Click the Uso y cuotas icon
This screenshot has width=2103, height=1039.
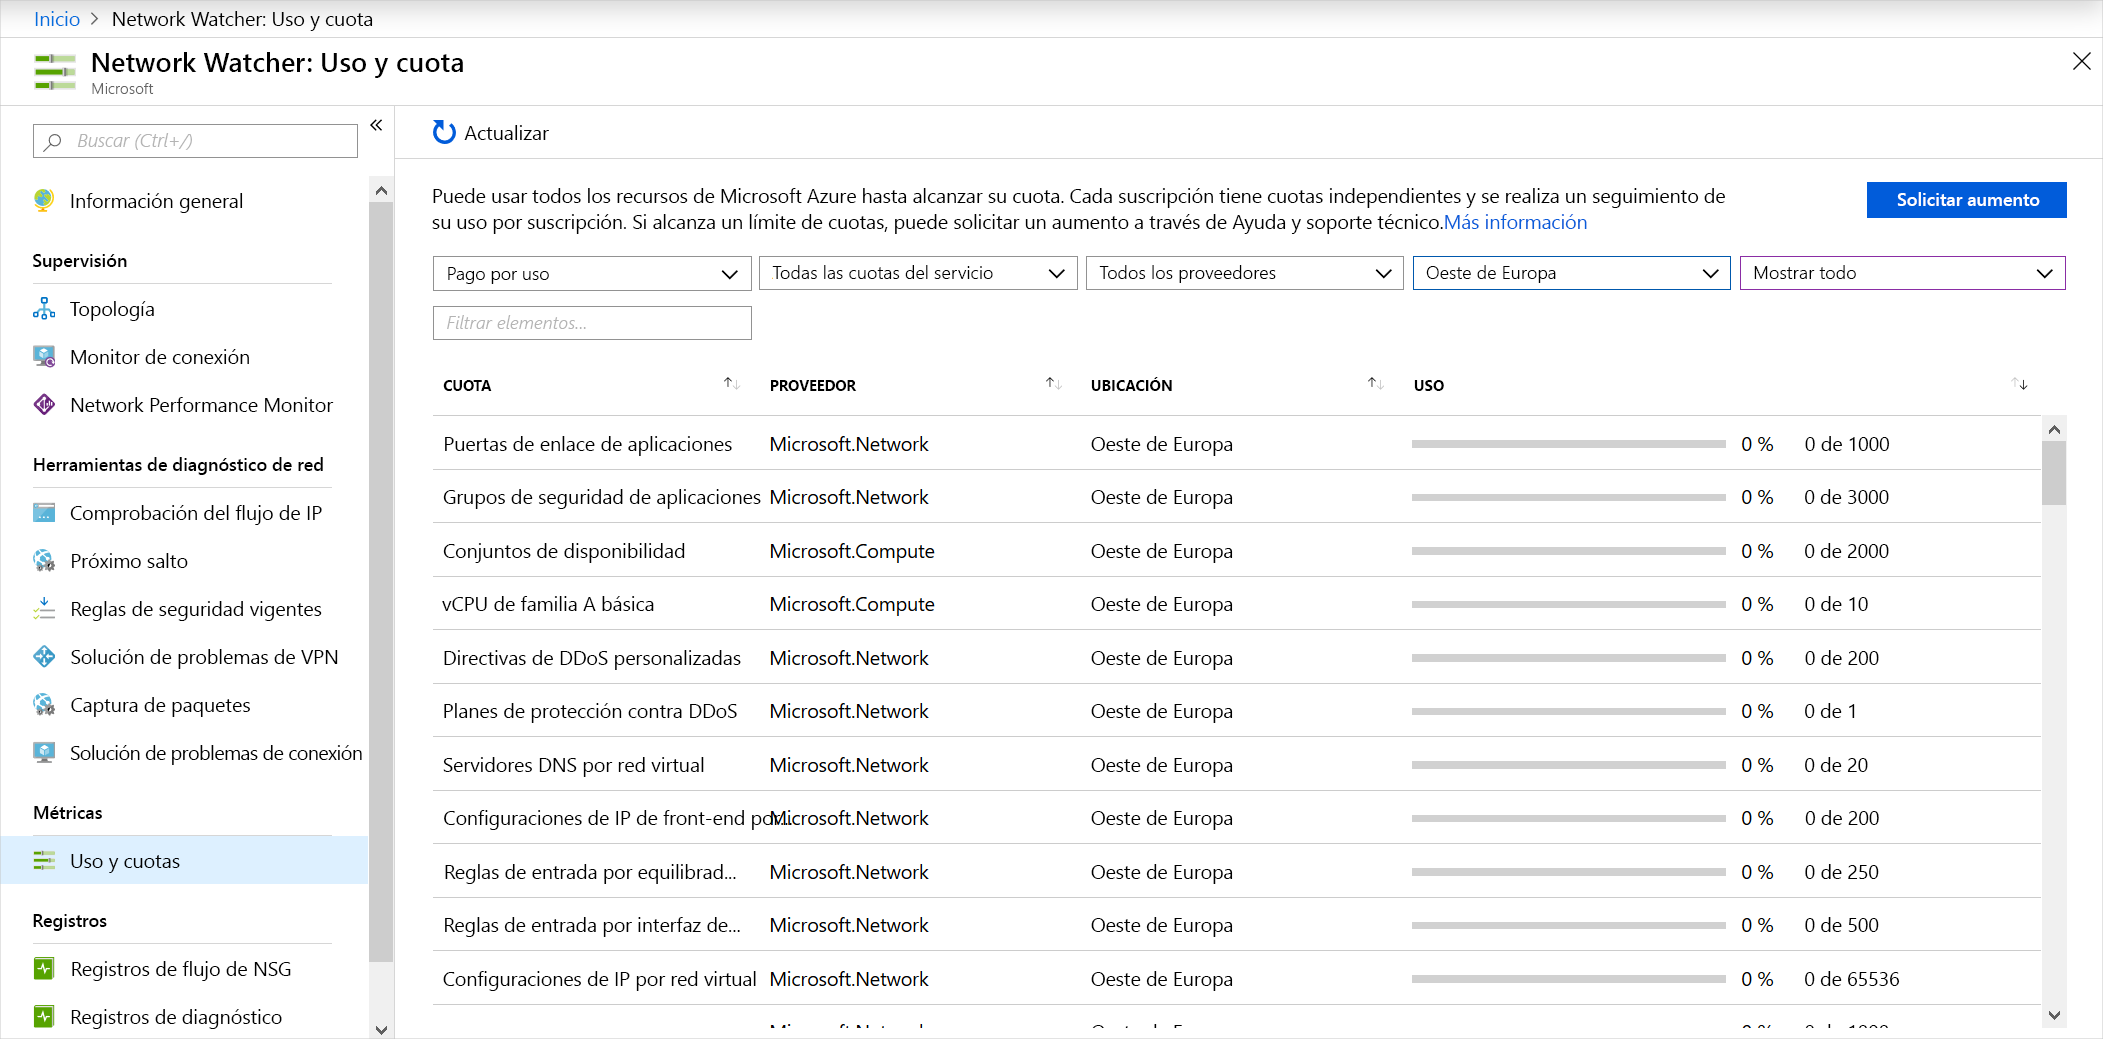click(44, 860)
